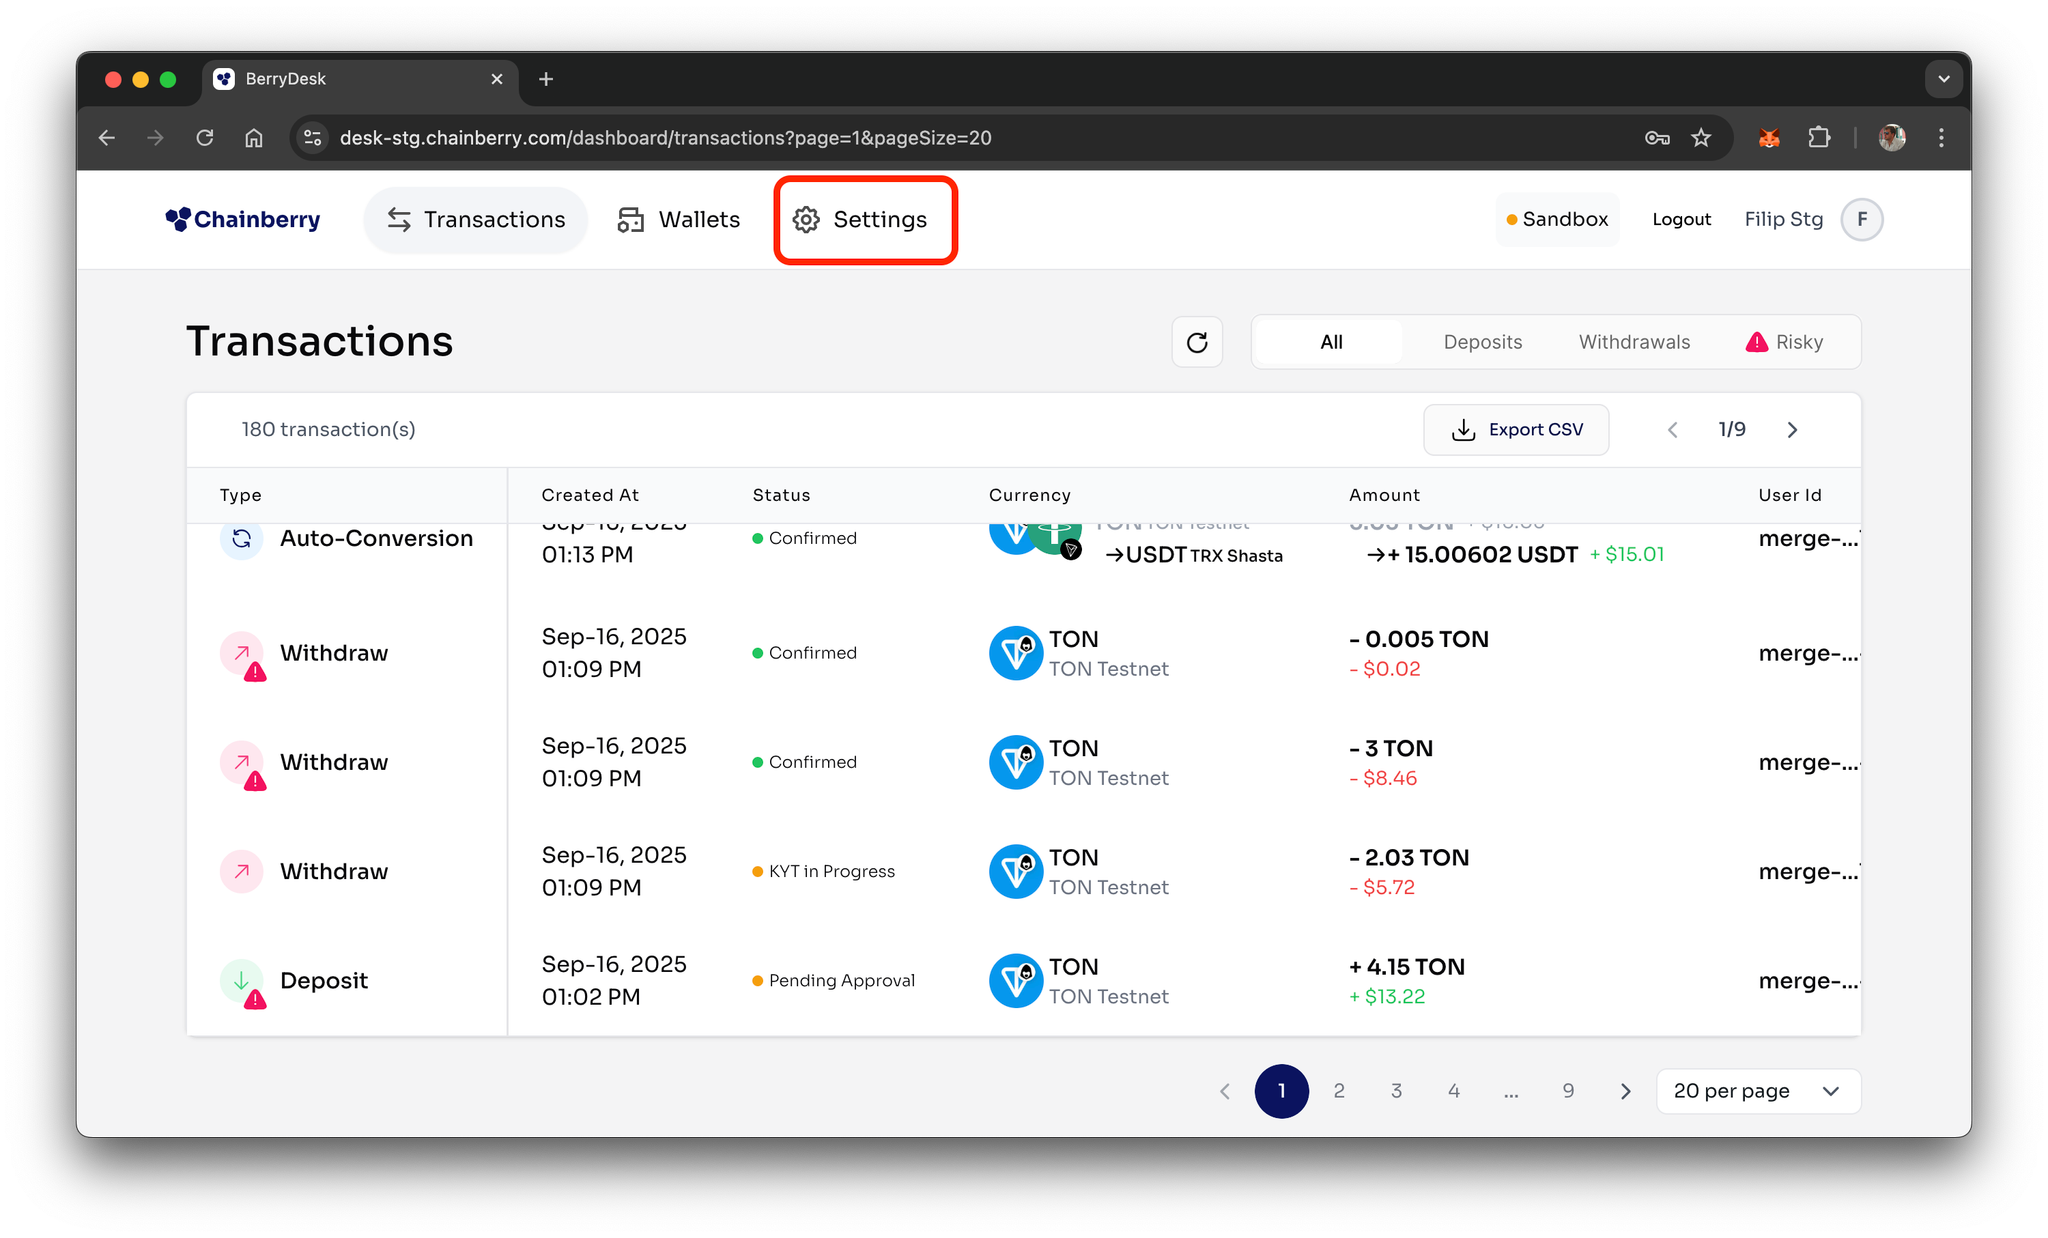Open the 20 per page dropdown
The width and height of the screenshot is (2048, 1238).
click(x=1757, y=1091)
